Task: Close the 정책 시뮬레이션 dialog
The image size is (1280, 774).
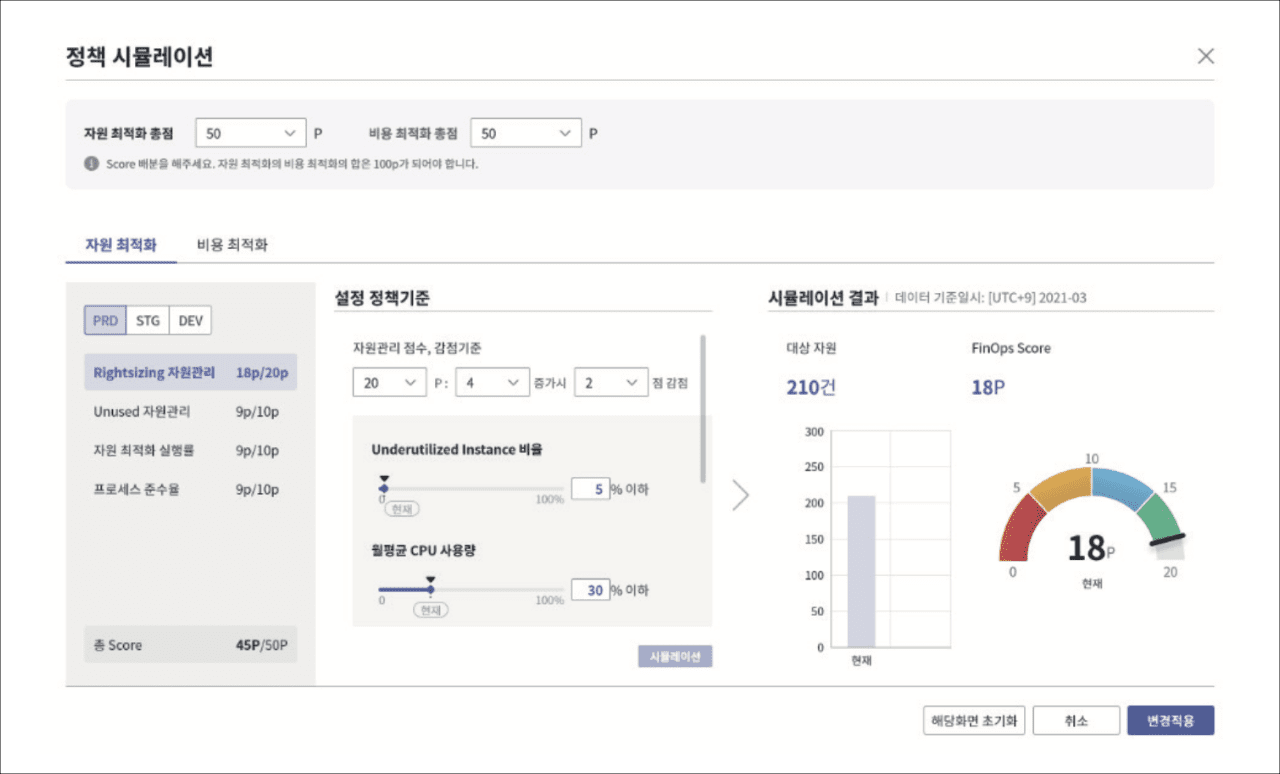Action: click(1206, 56)
